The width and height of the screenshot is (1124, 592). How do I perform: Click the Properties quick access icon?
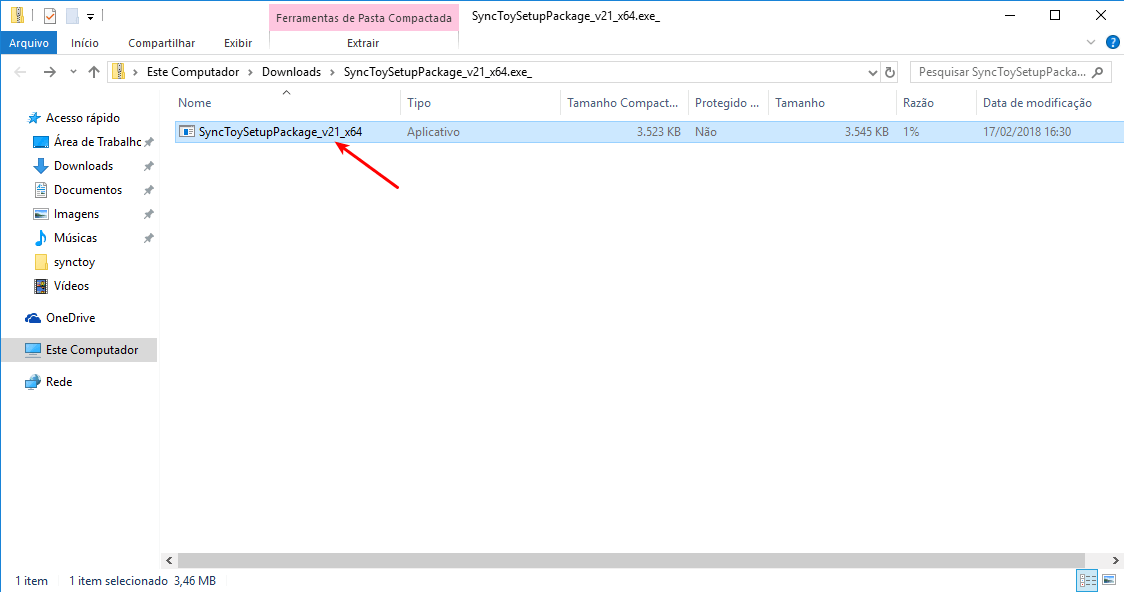49,15
